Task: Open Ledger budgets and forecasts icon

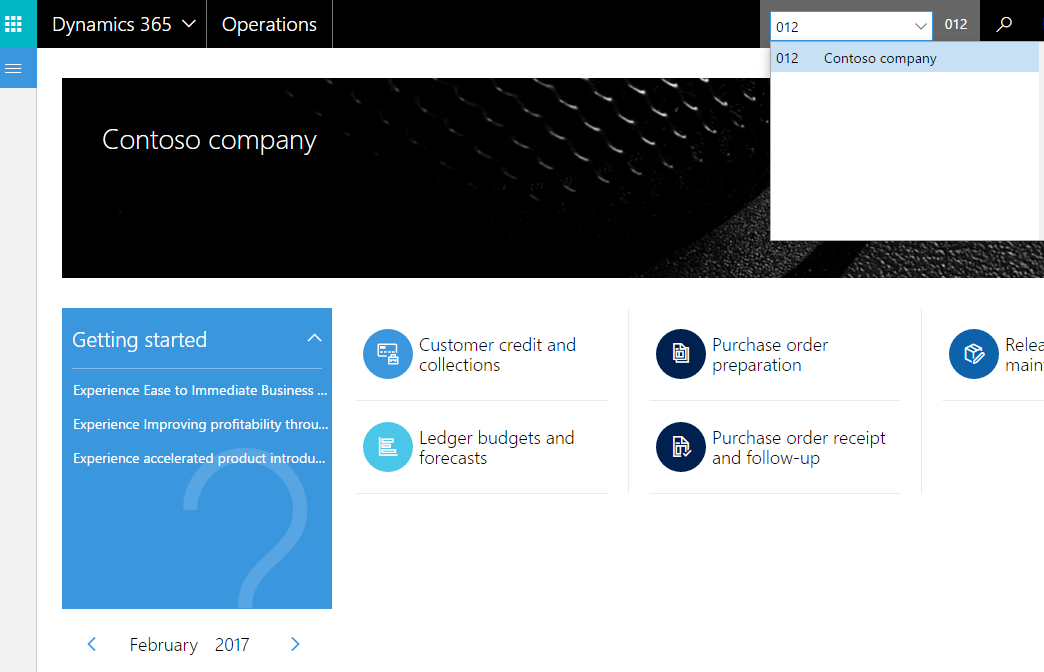Action: tap(388, 447)
